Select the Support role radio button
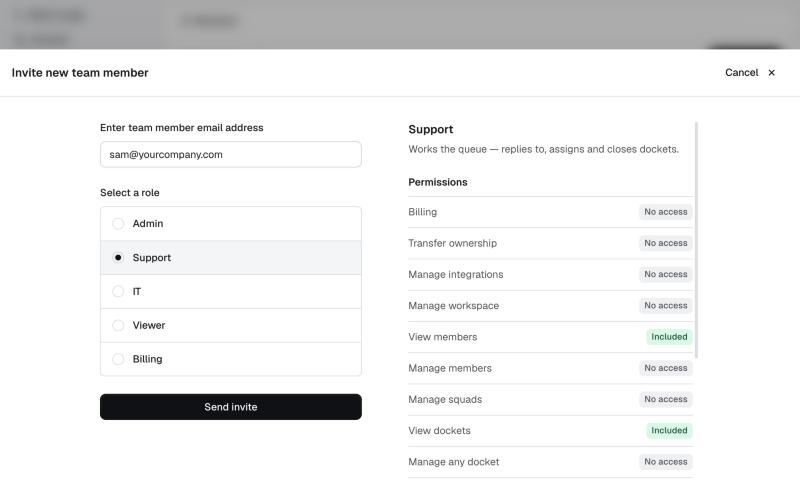The image size is (800, 494). (118, 258)
